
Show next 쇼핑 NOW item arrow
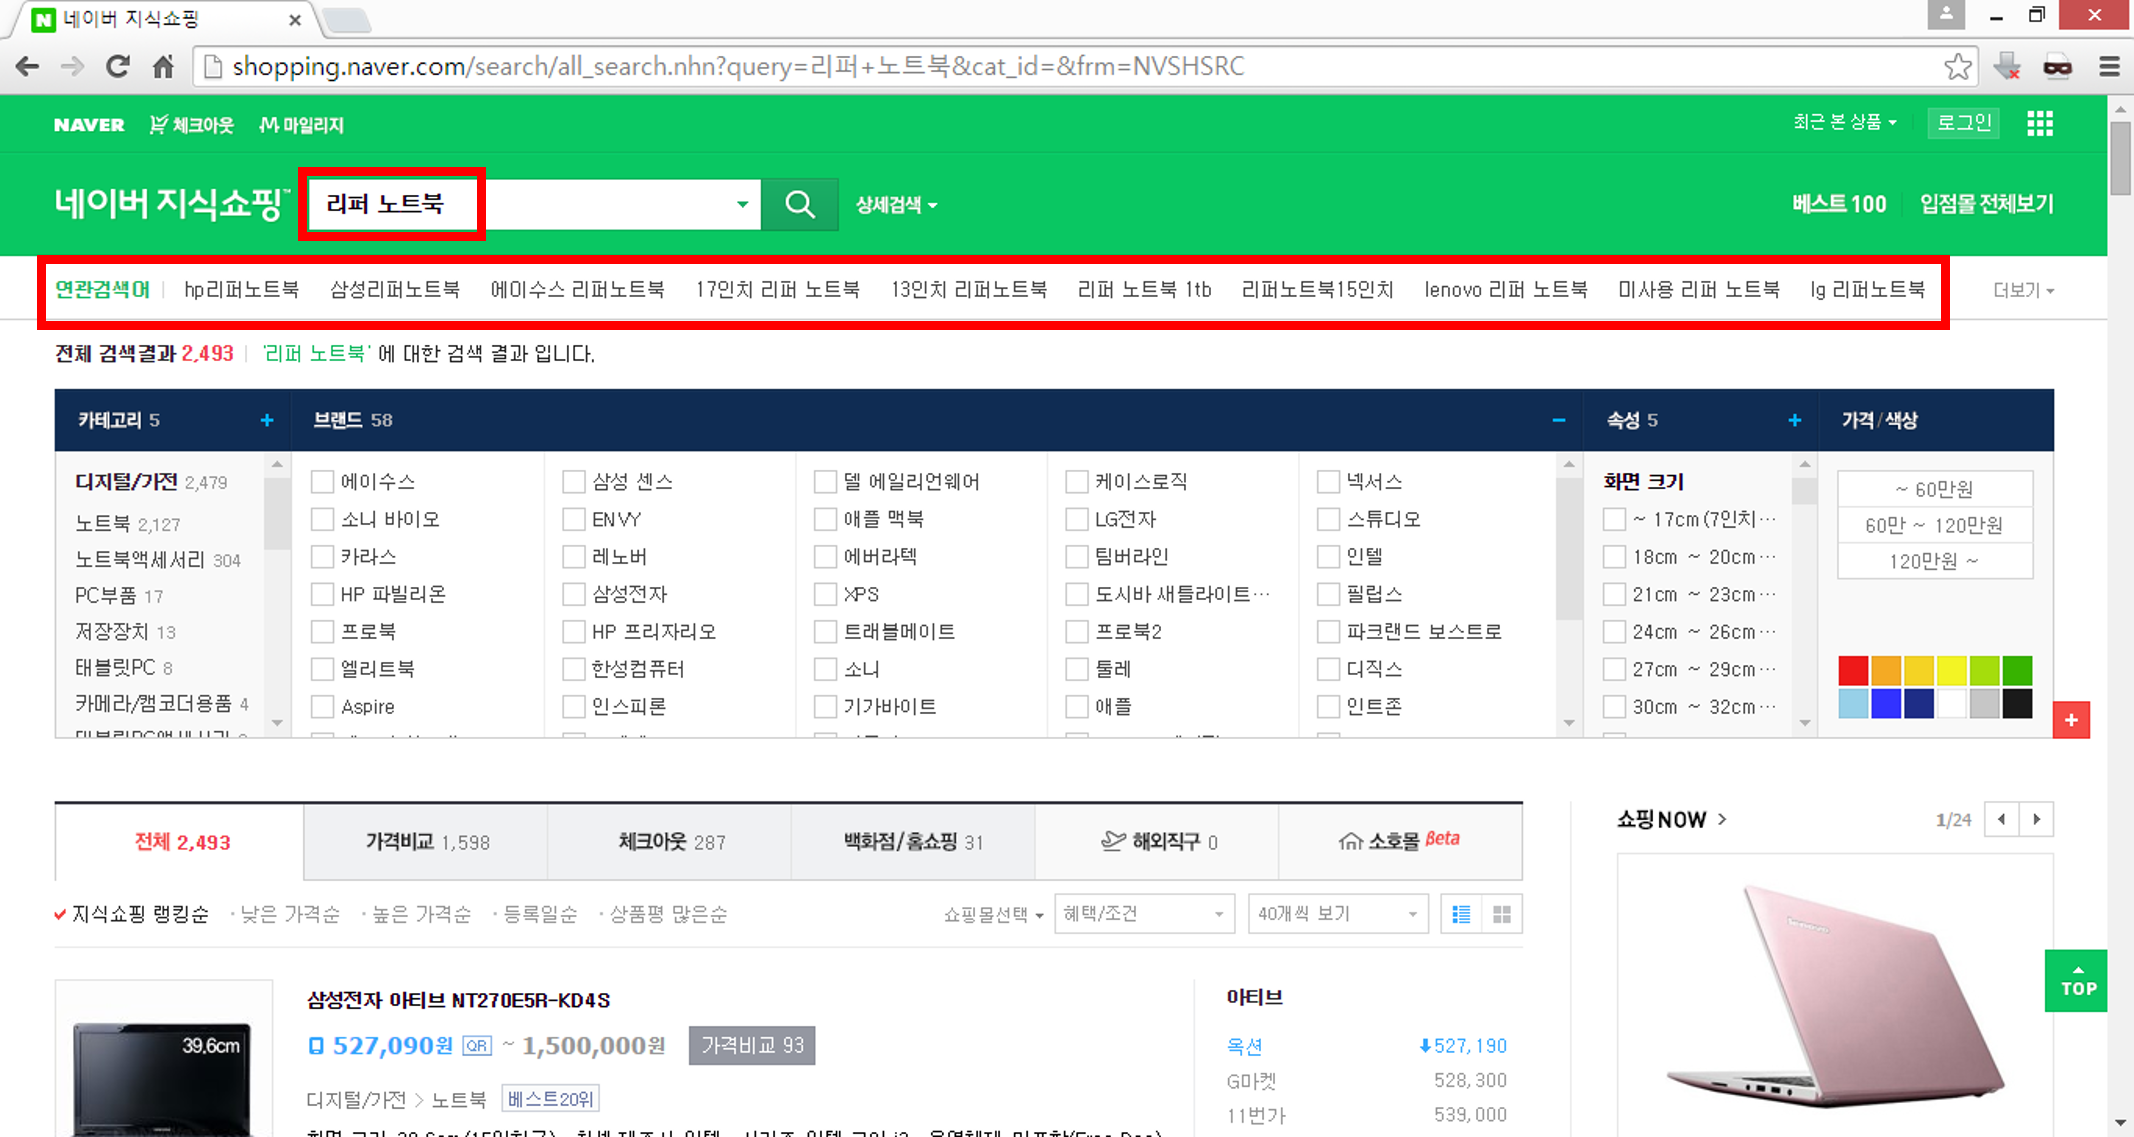point(2037,819)
